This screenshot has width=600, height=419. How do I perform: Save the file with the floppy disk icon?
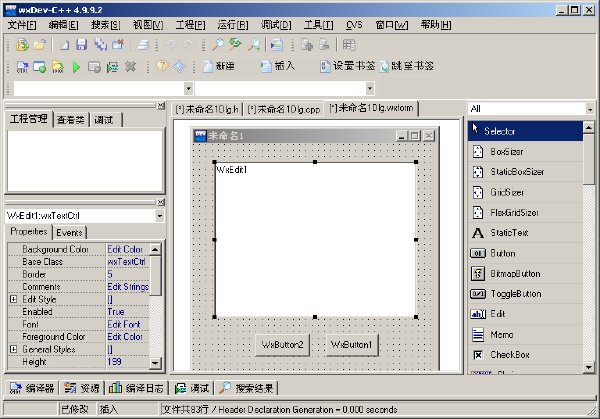[82, 45]
